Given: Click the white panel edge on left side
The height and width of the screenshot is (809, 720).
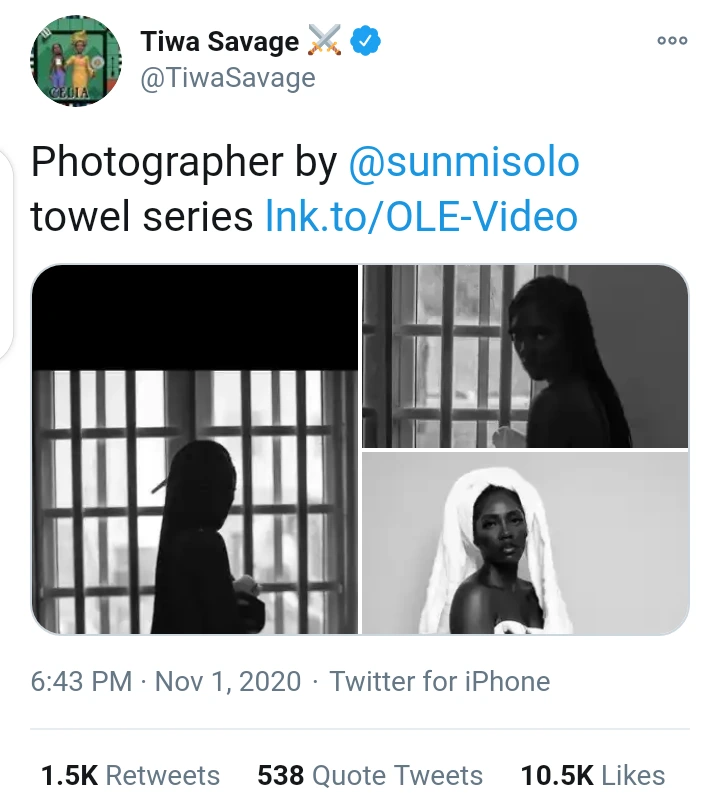Looking at the screenshot, I should (5, 260).
